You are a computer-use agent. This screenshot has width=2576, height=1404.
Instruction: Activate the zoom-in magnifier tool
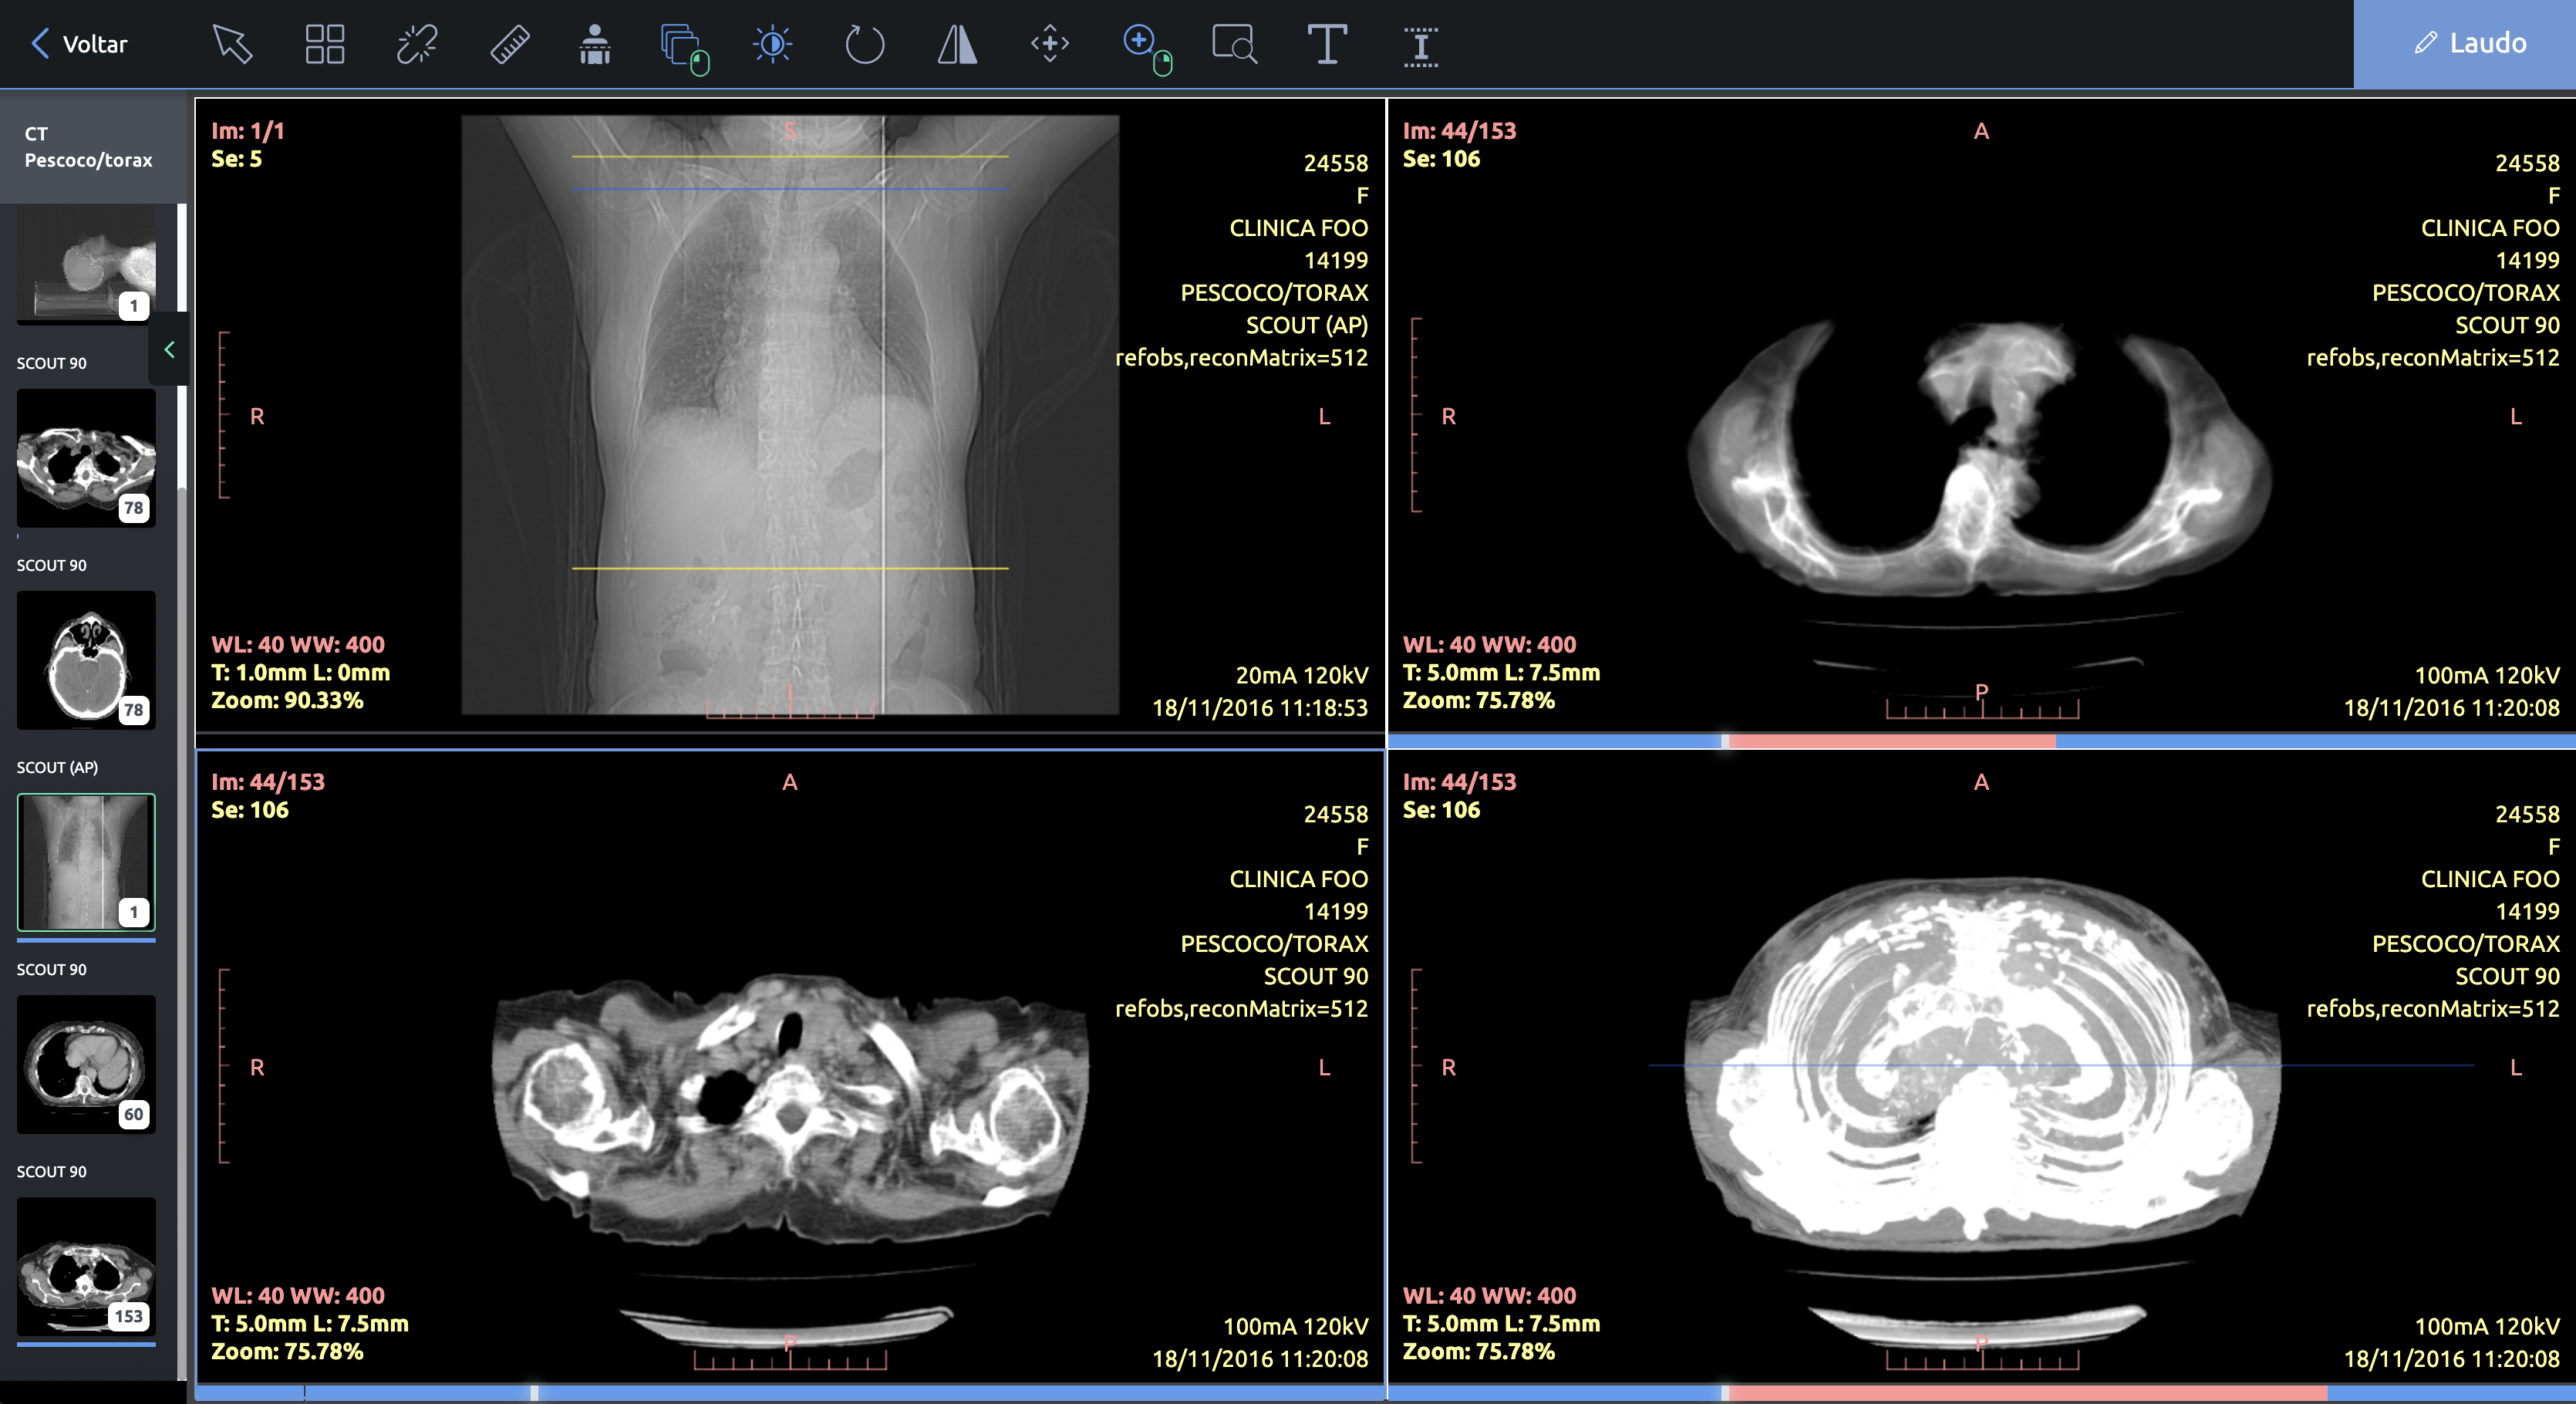click(1146, 49)
